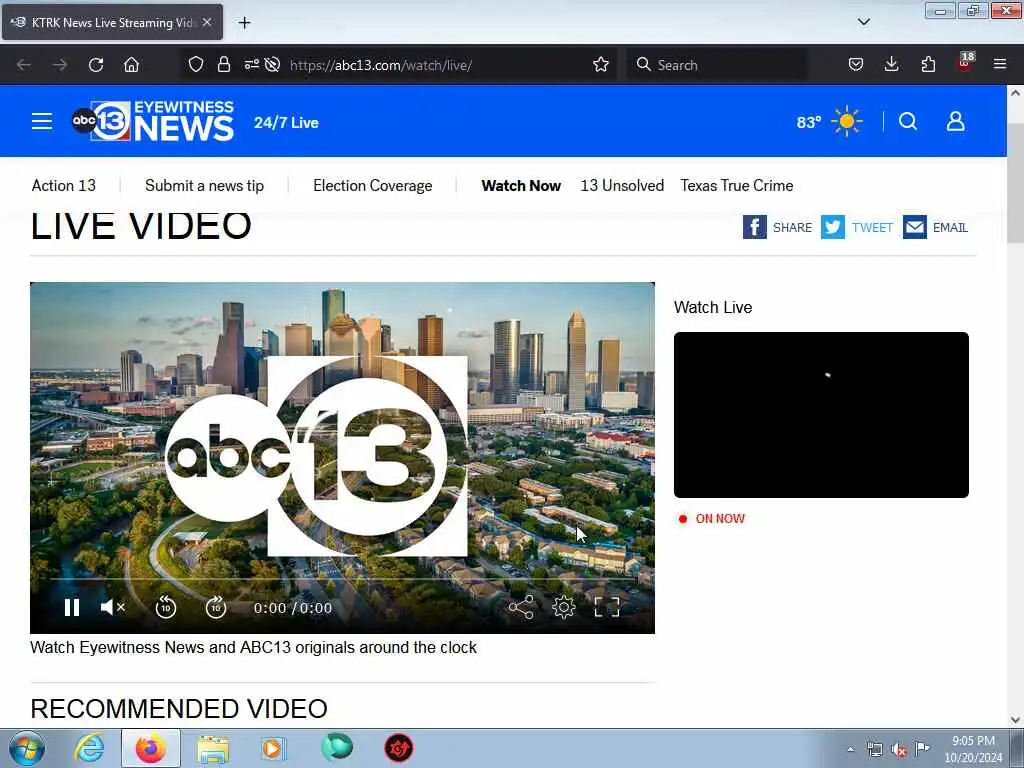The width and height of the screenshot is (1024, 768).
Task: Skip forward 10 seconds in video
Action: 216,608
